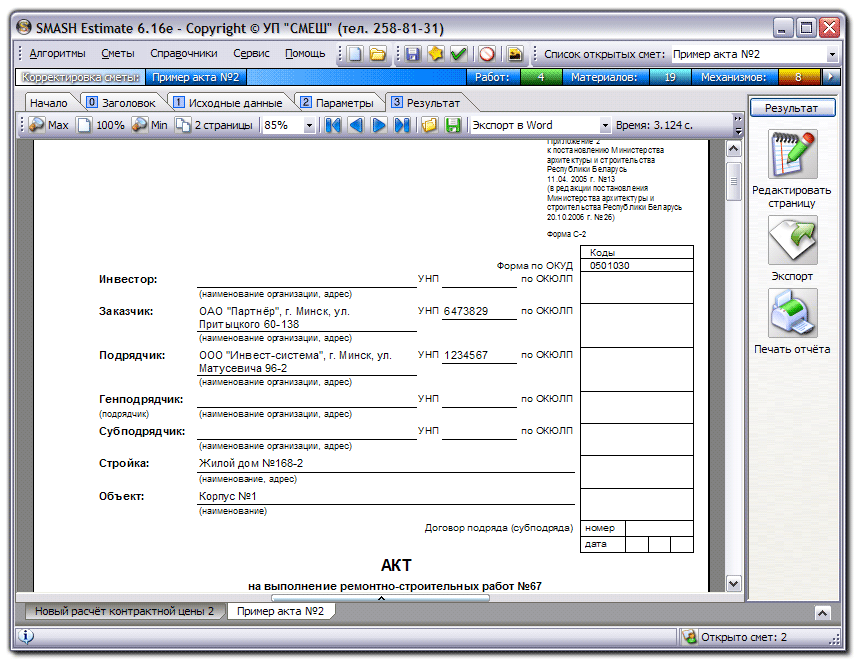The width and height of the screenshot is (862, 668).
Task: Click the Работ counter label
Action: 492,77
